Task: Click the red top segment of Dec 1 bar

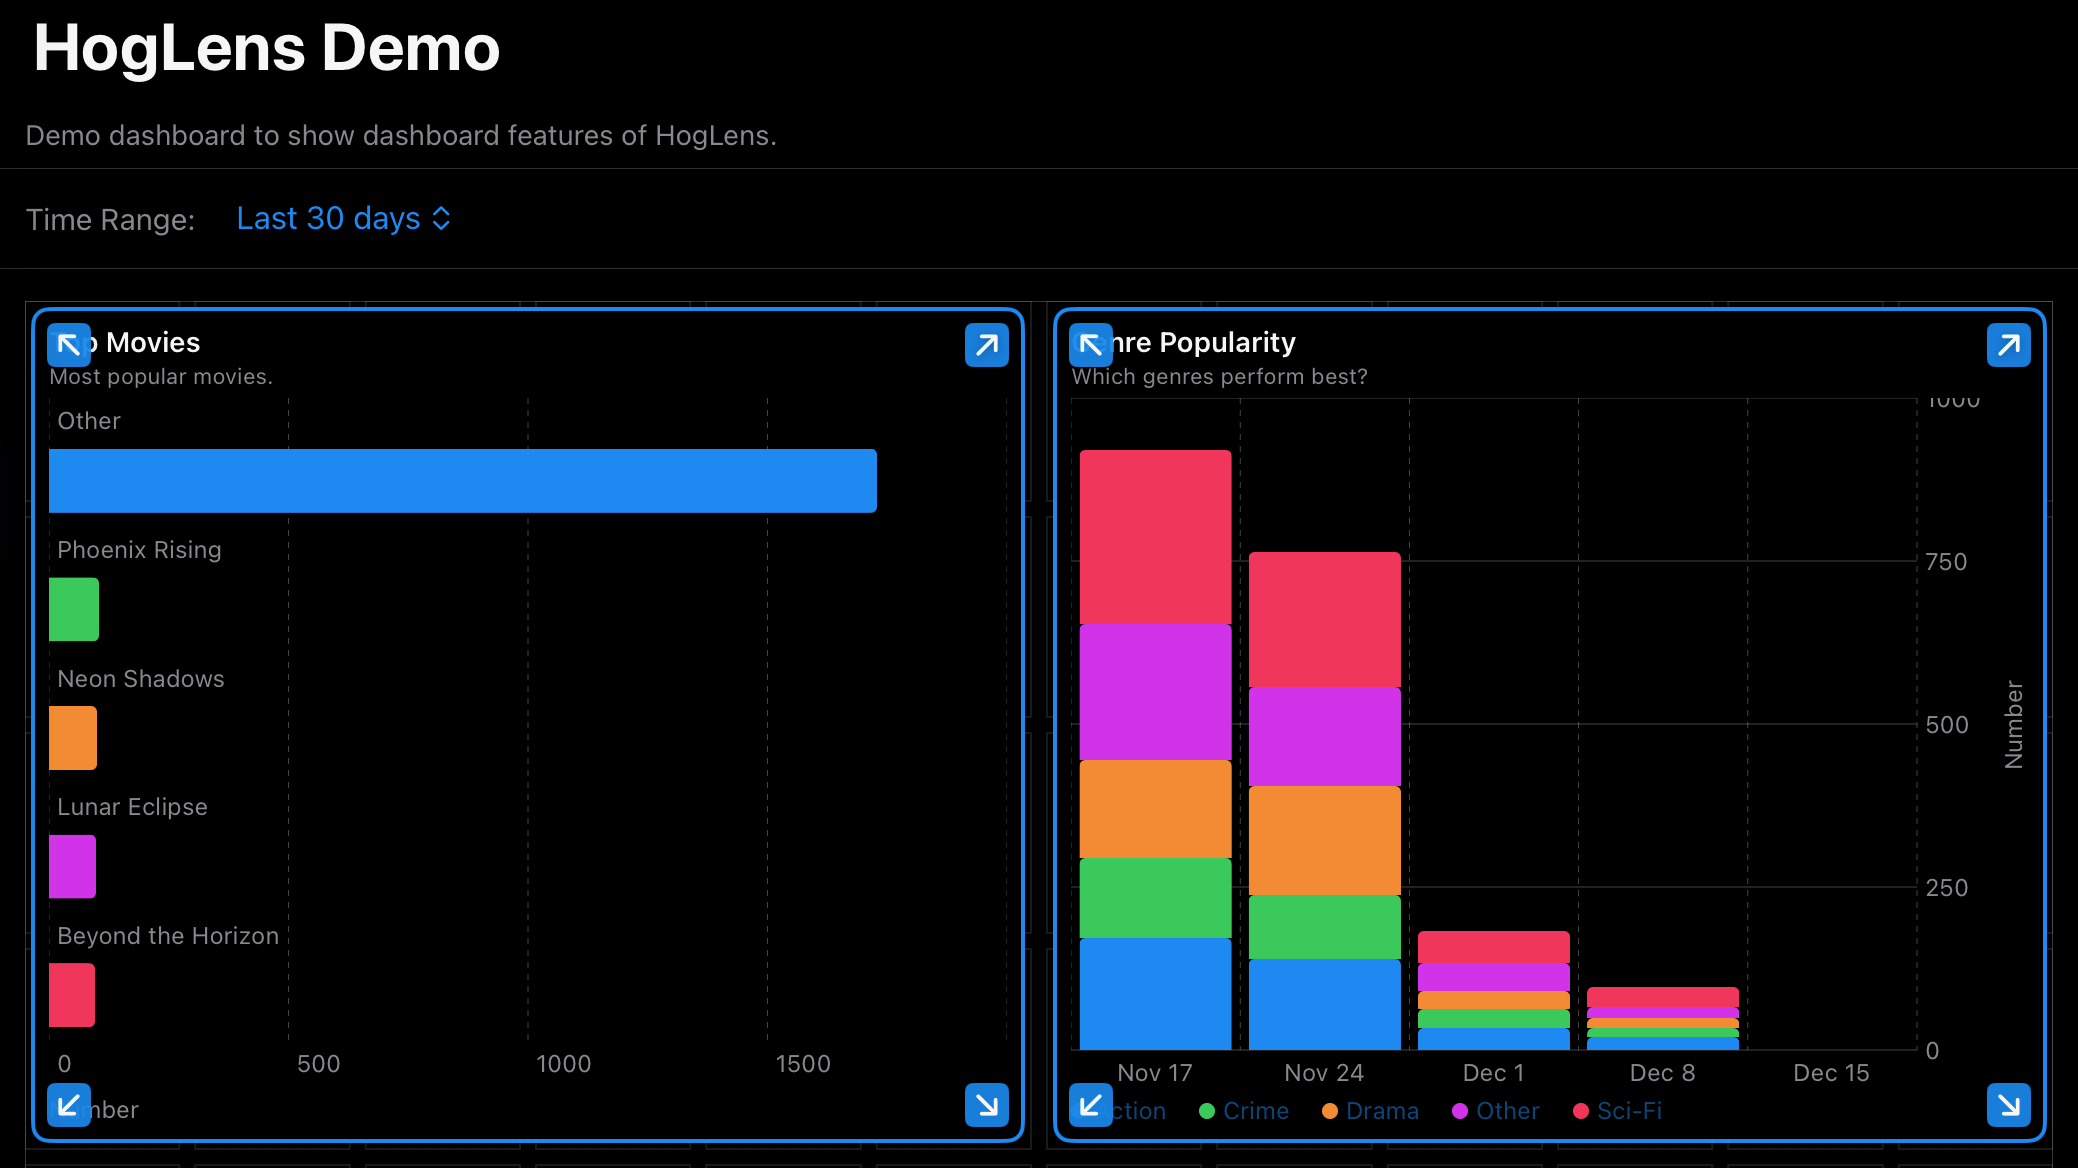Action: click(x=1493, y=947)
